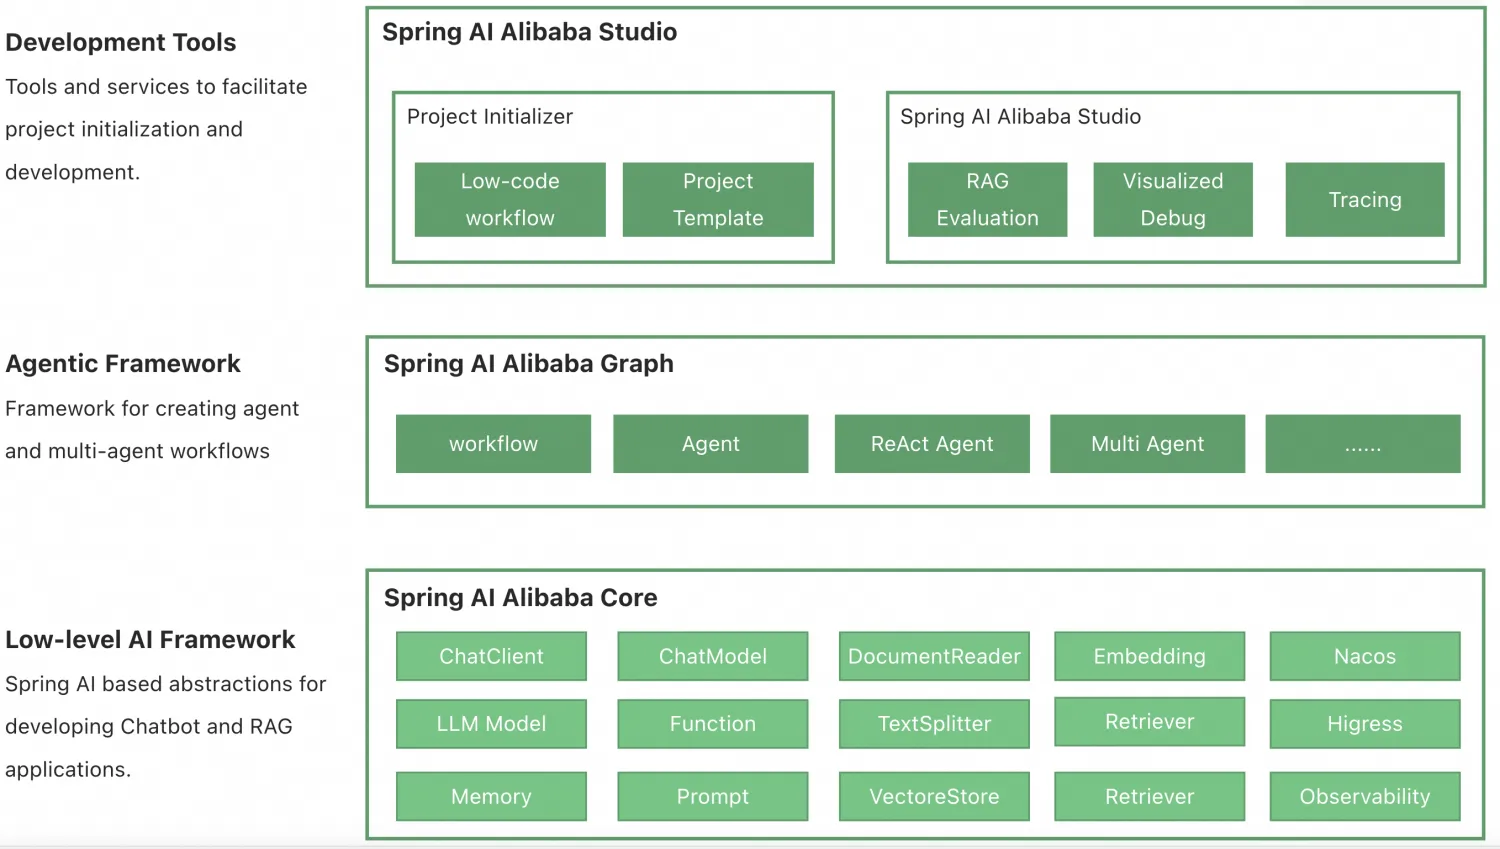Open the Nacos integration block

pyautogui.click(x=1364, y=656)
